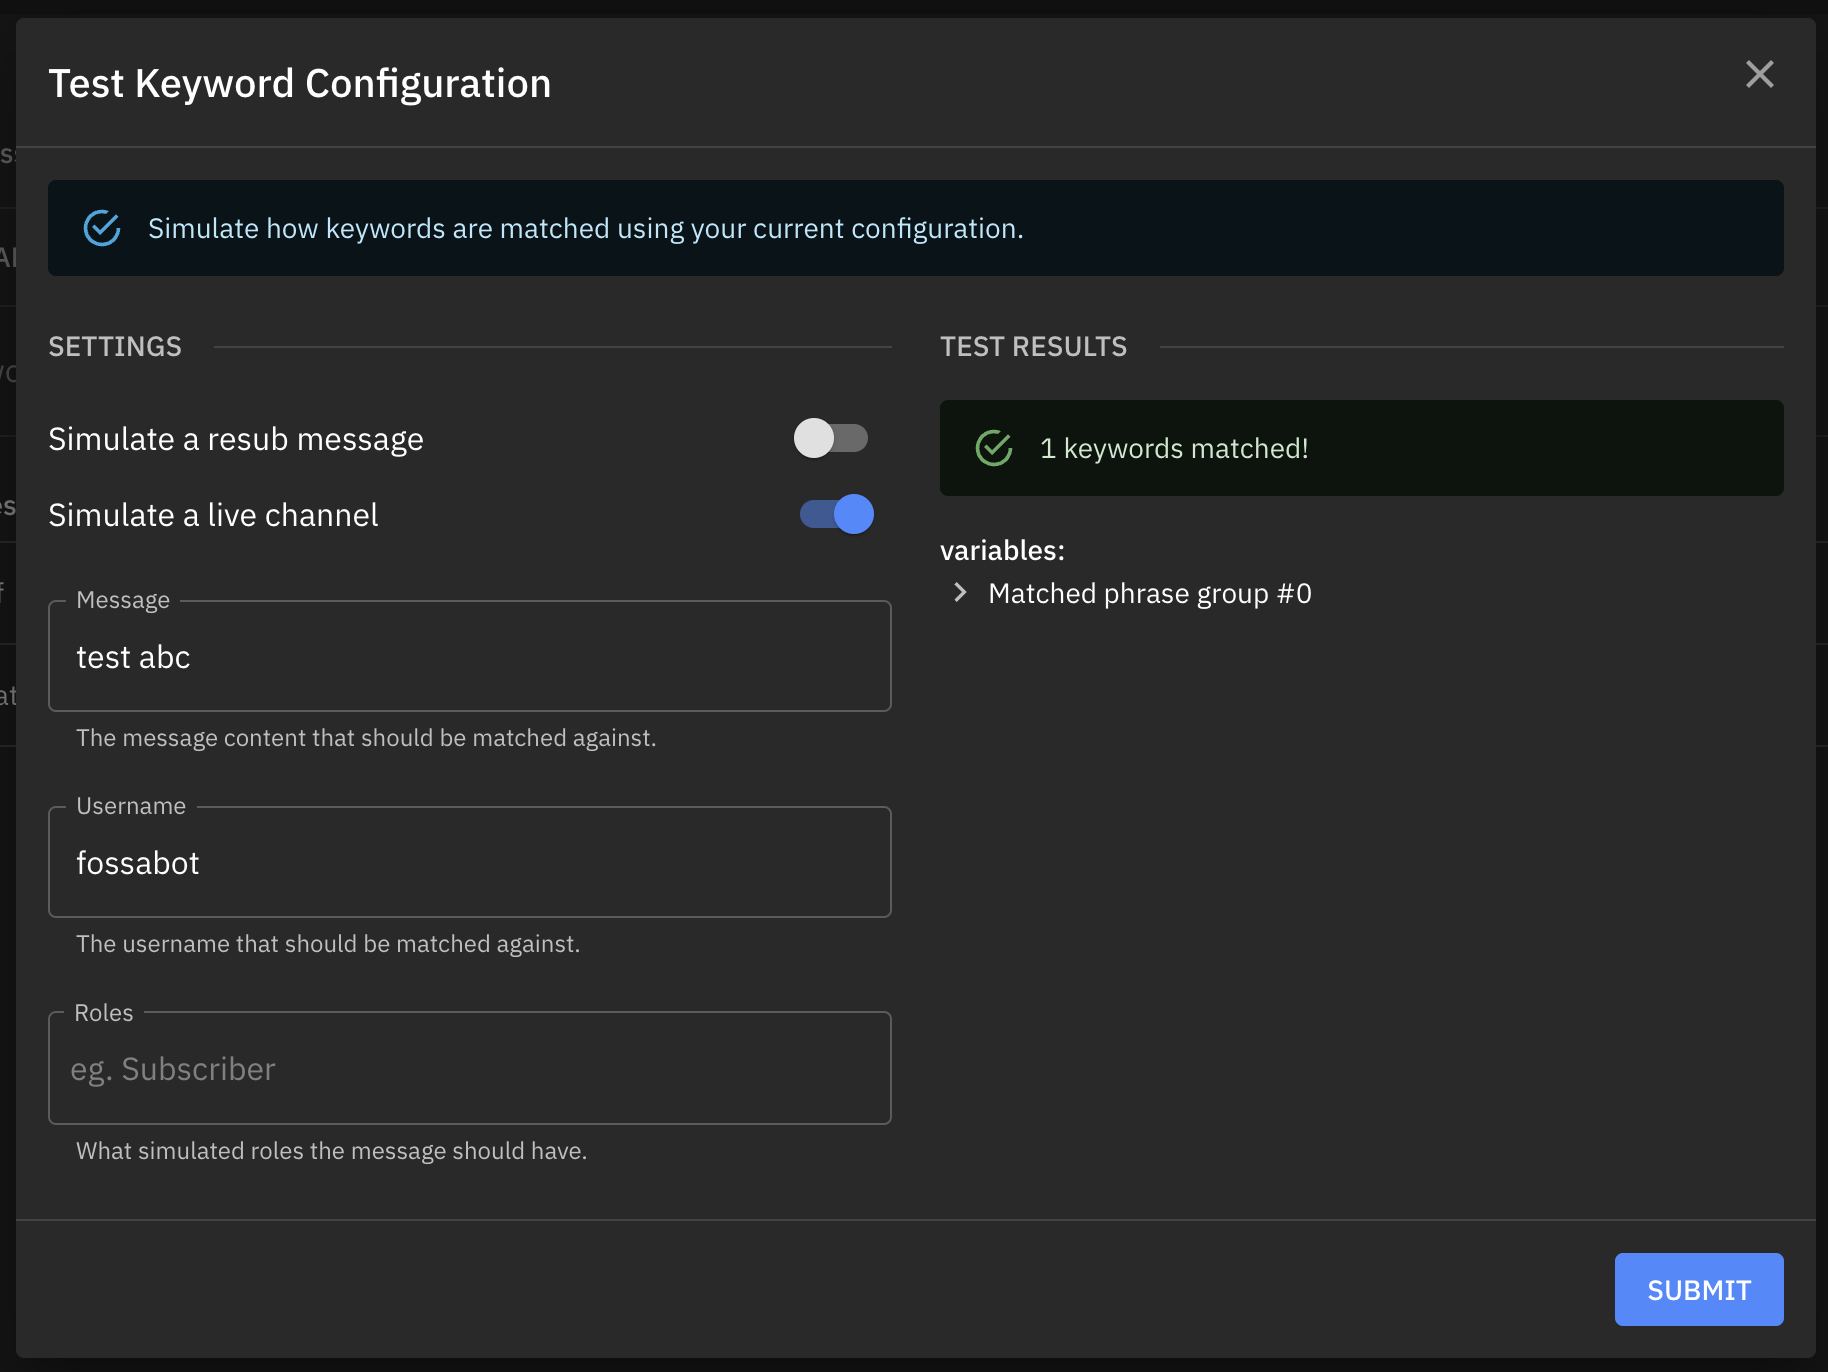Close the Test Keyword Configuration dialog

click(1759, 74)
